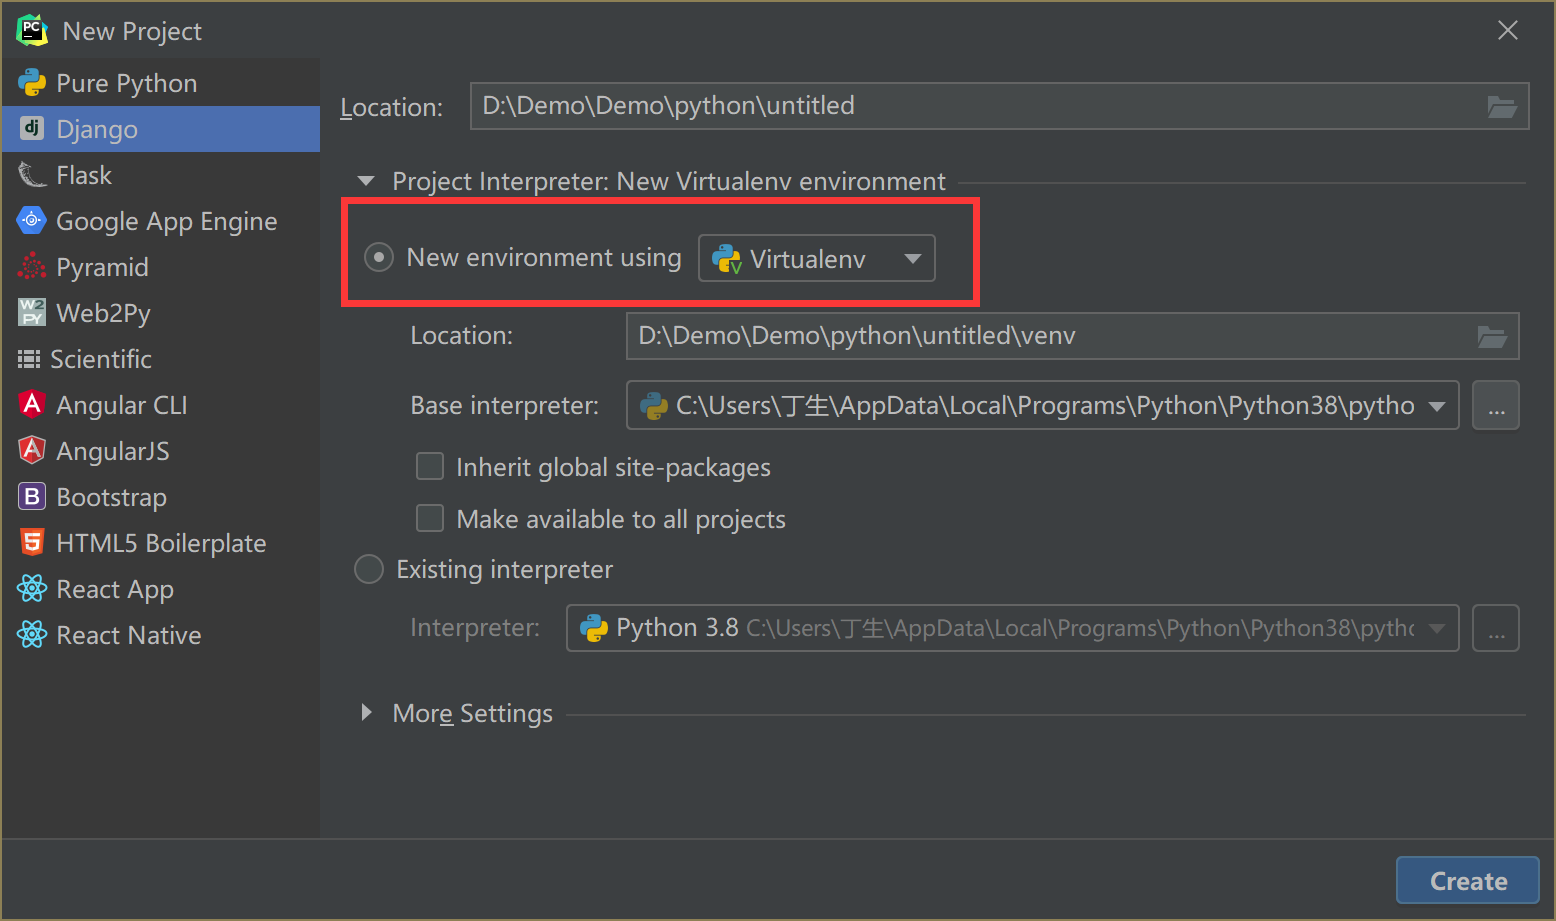Select New environment using radio button
Image resolution: width=1556 pixels, height=921 pixels.
(379, 258)
